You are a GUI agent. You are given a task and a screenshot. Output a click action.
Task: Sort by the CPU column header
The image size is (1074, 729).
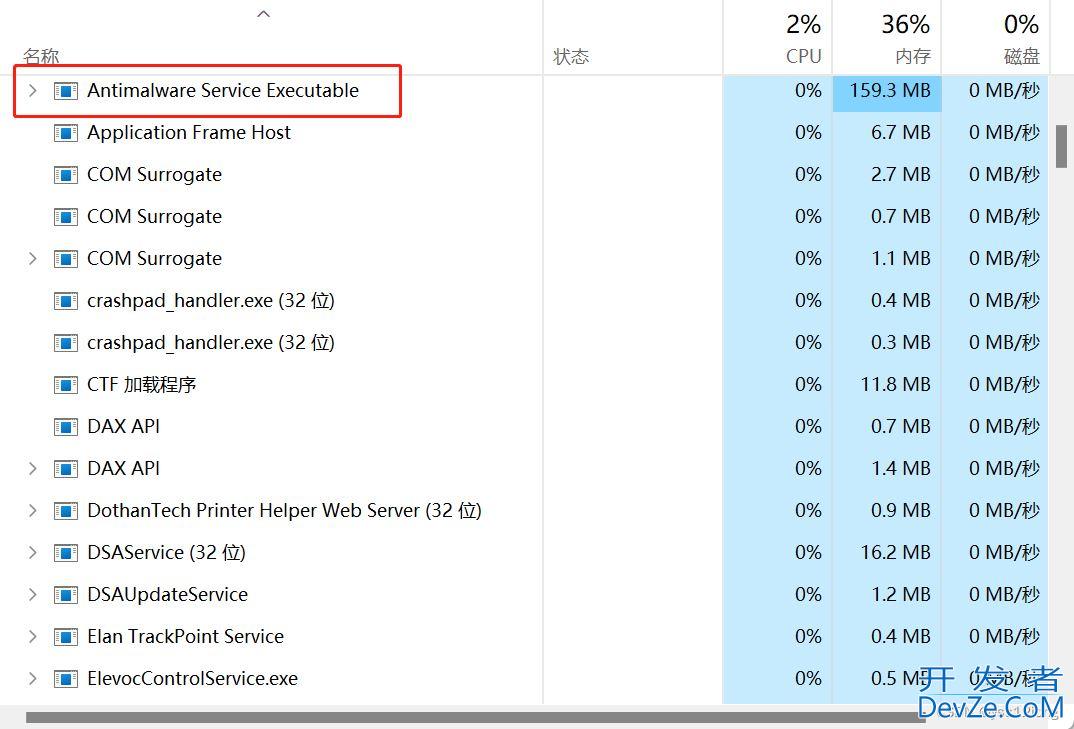pyautogui.click(x=803, y=56)
